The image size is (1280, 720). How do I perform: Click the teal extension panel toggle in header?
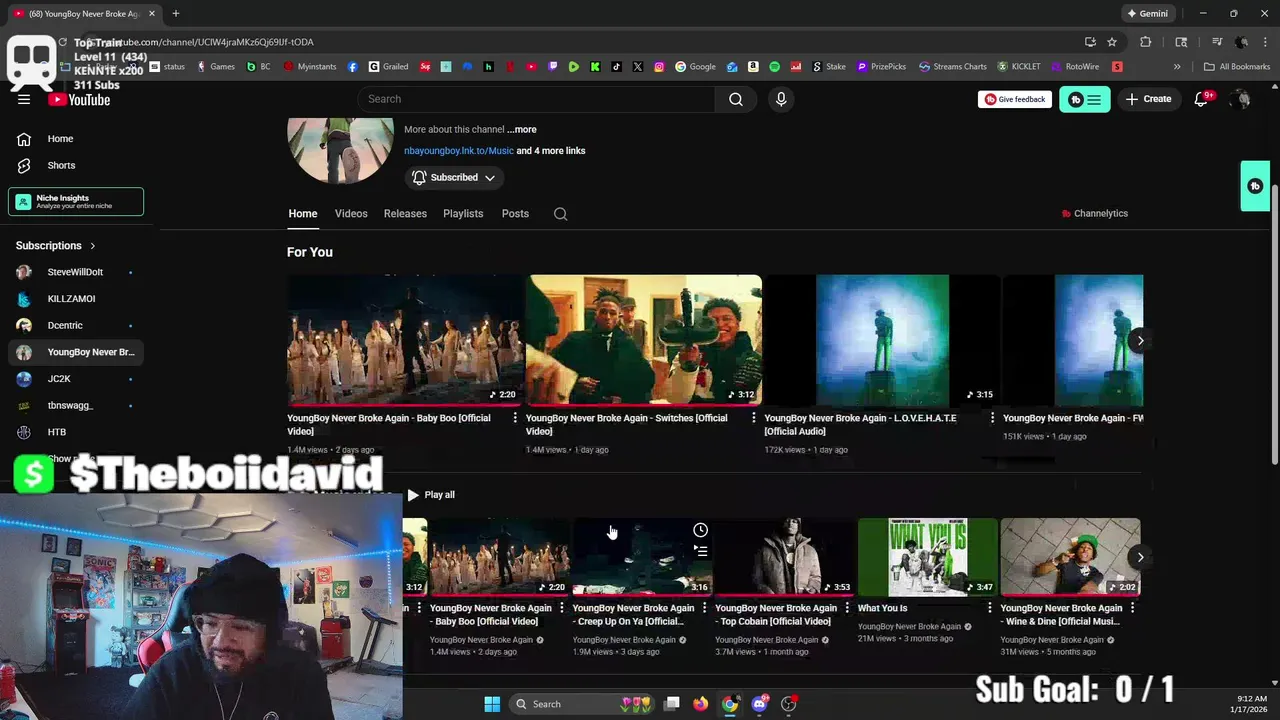[1085, 99]
